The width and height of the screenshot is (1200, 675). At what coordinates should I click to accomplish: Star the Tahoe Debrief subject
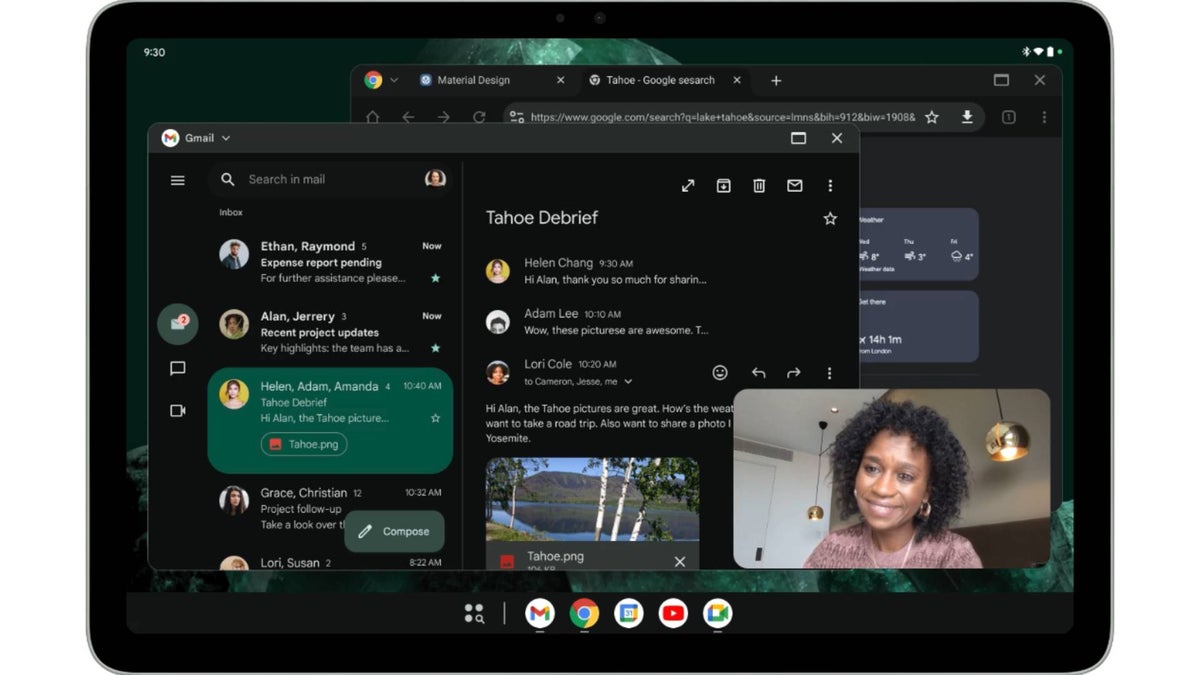pyautogui.click(x=830, y=218)
